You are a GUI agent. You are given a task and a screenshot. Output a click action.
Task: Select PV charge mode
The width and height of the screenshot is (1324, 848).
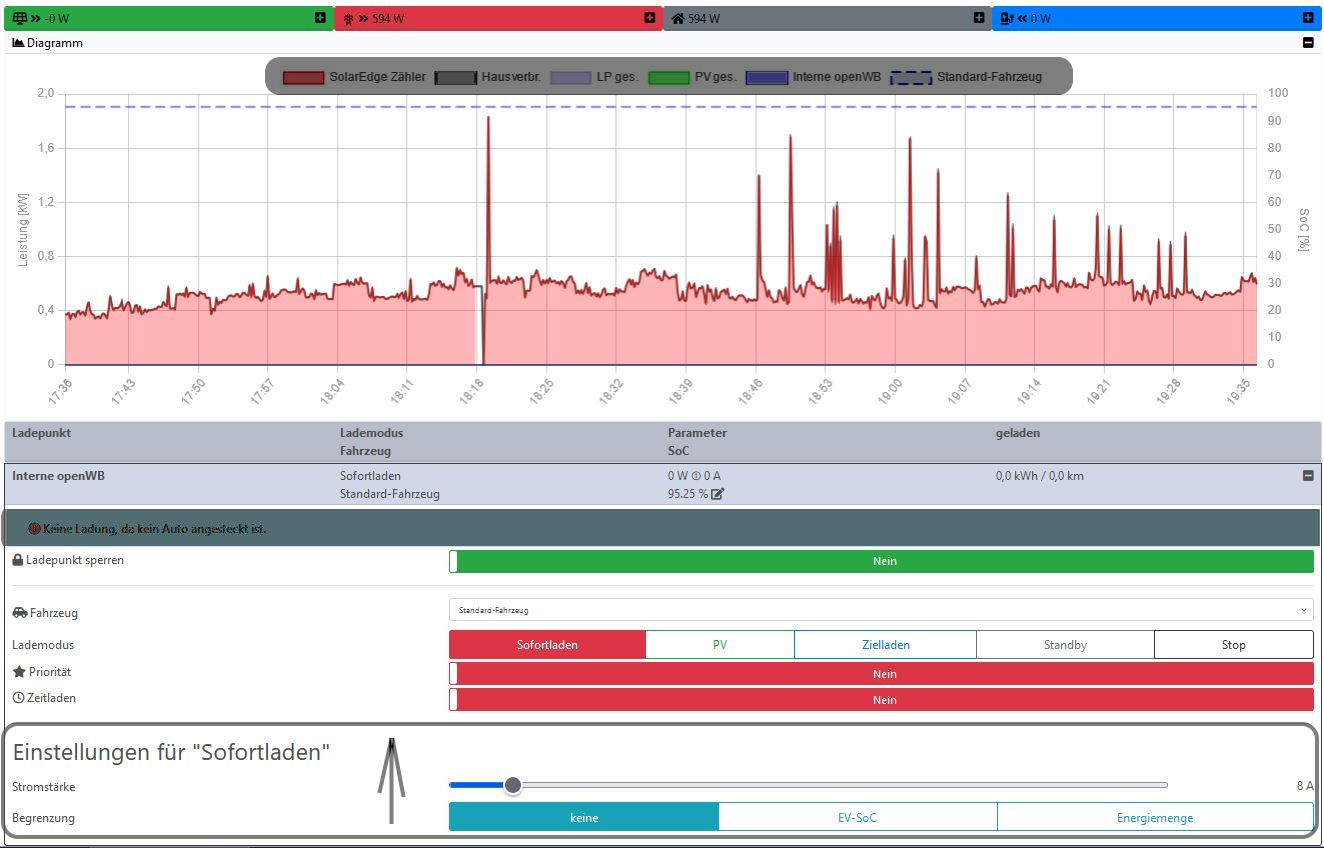[x=720, y=645]
